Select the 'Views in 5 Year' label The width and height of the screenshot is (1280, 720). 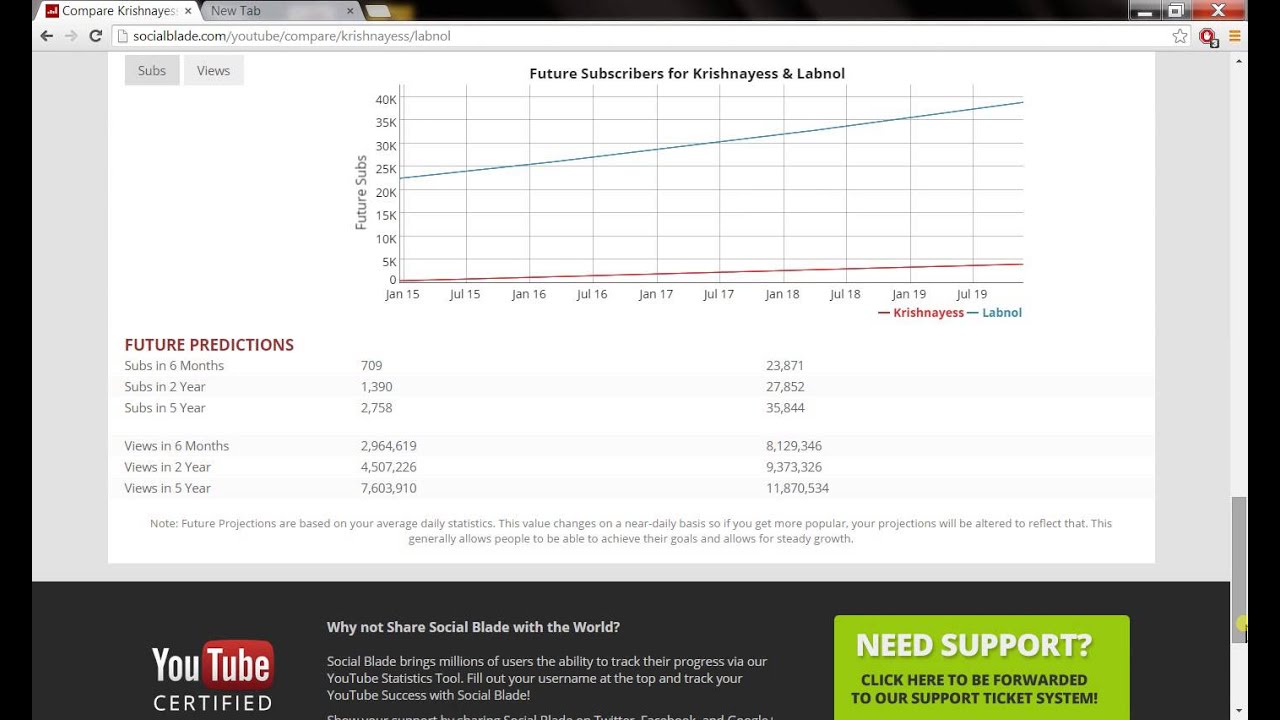tap(168, 488)
